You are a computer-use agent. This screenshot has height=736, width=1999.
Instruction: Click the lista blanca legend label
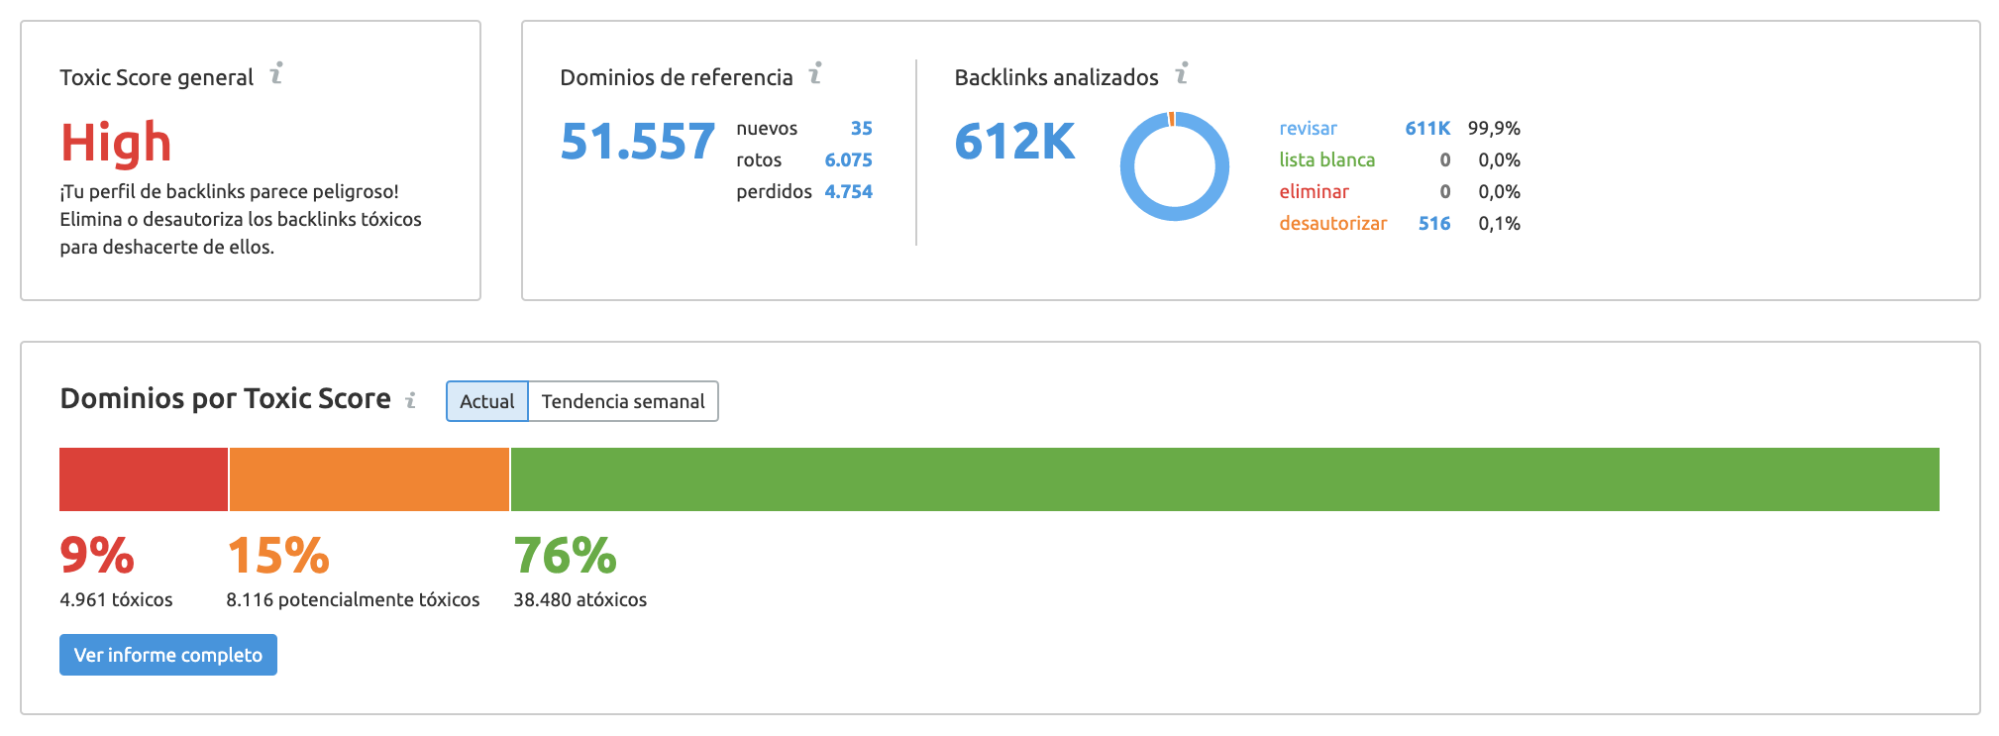[x=1327, y=160]
